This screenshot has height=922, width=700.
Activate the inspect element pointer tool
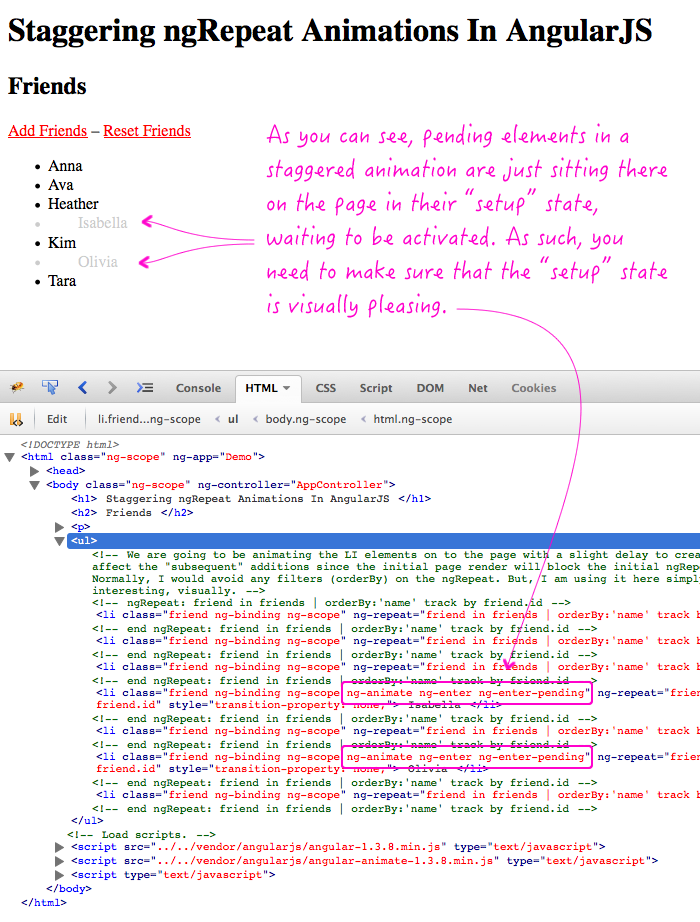tap(49, 387)
